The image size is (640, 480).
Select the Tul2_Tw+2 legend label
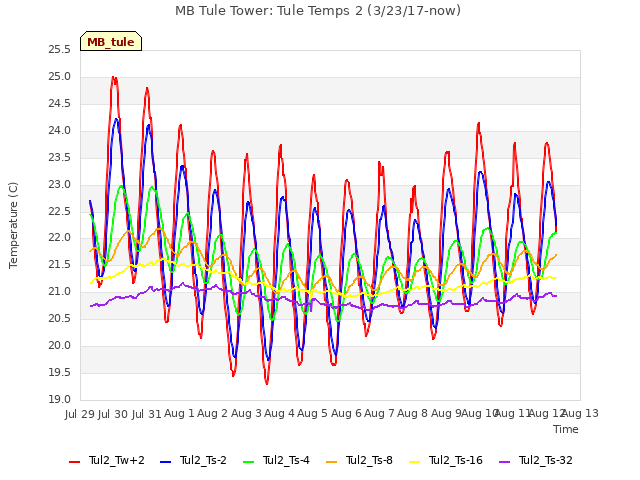click(x=117, y=460)
